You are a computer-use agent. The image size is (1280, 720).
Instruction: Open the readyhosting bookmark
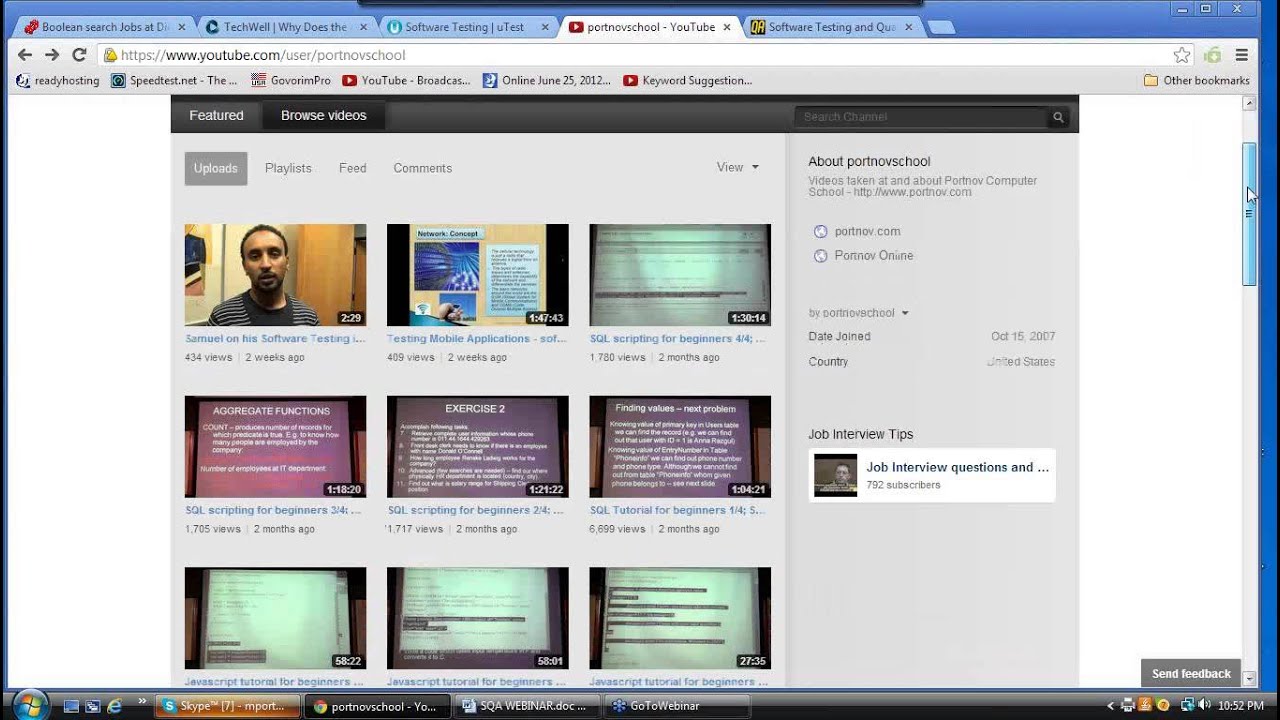[58, 80]
